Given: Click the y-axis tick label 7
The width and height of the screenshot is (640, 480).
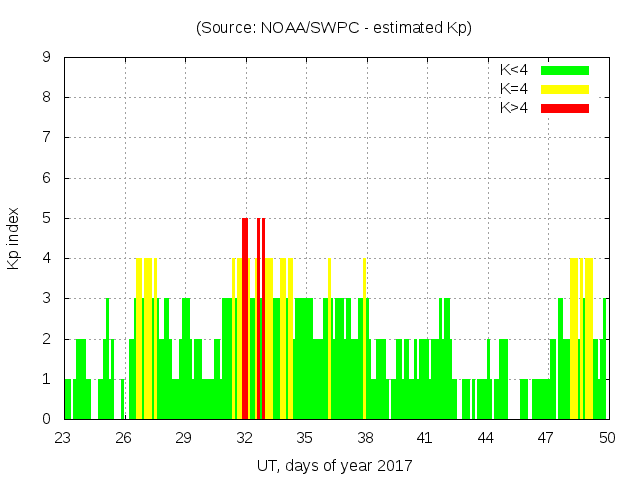Looking at the screenshot, I should click(47, 138).
